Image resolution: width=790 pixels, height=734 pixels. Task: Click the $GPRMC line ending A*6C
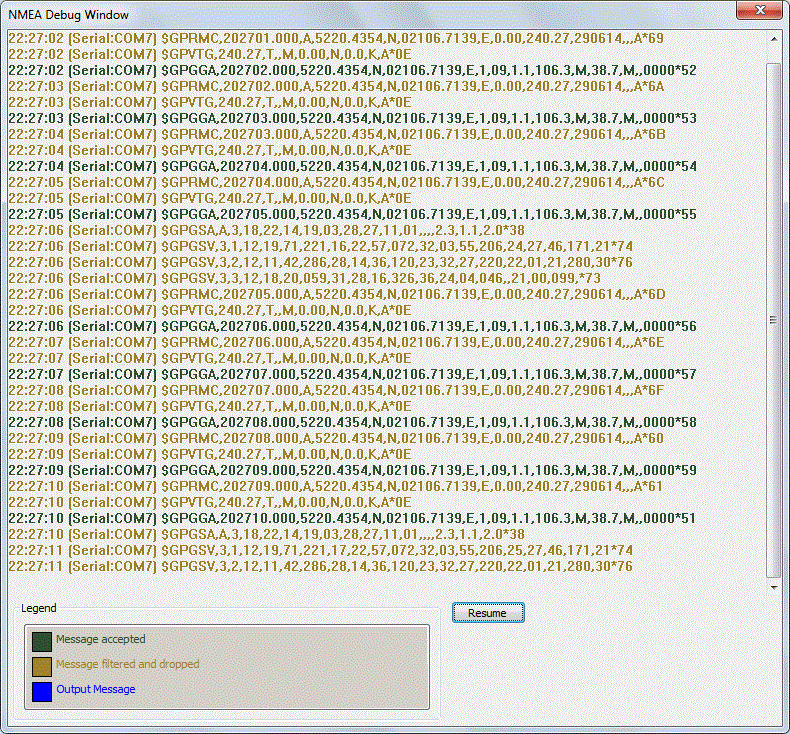[x=337, y=182]
